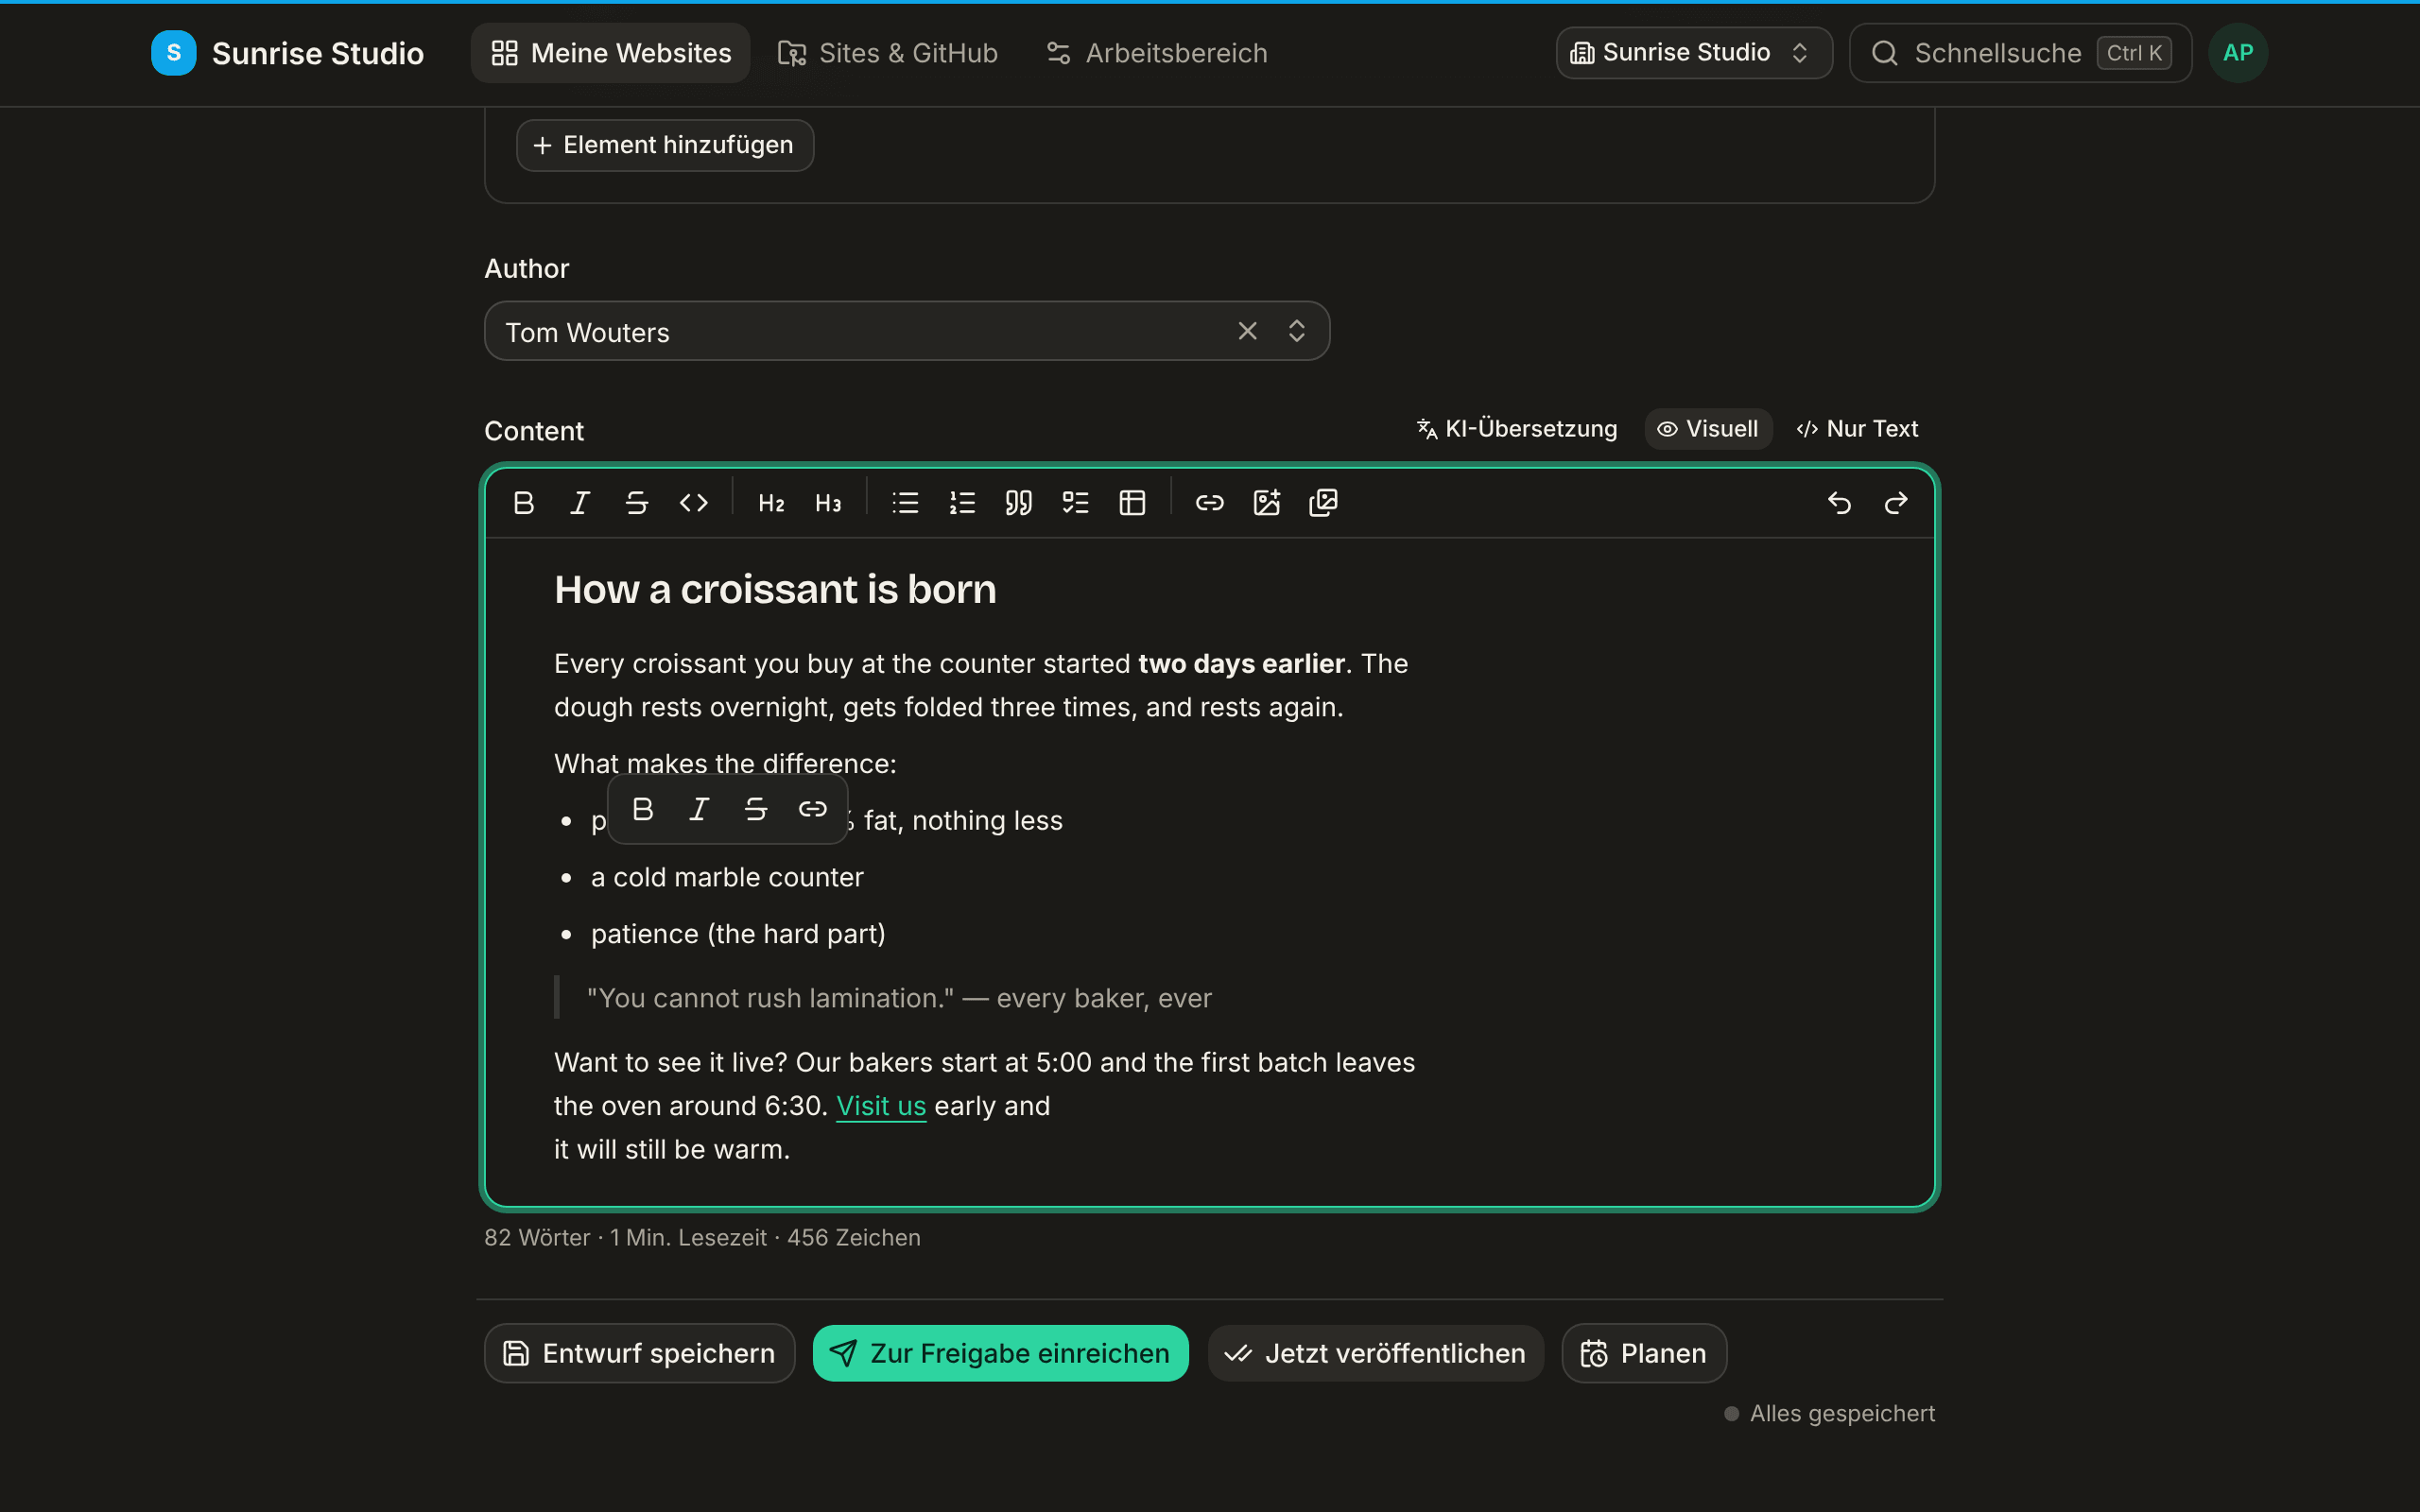Click link icon in the floating selection toolbar

tap(812, 808)
